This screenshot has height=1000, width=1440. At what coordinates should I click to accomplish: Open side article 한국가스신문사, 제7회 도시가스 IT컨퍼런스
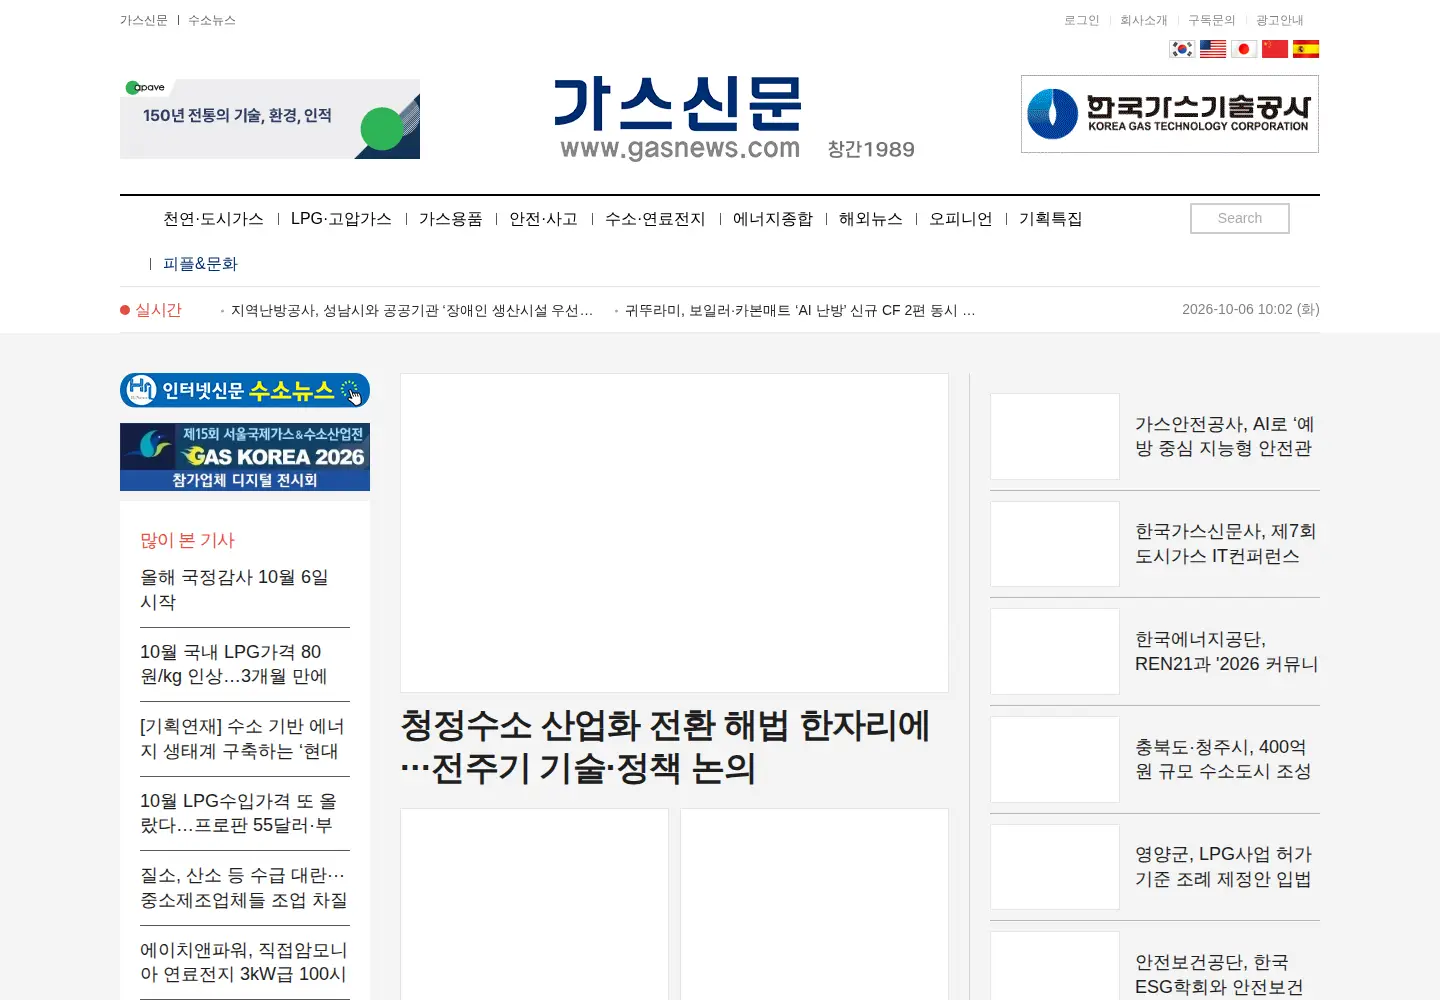point(1225,544)
